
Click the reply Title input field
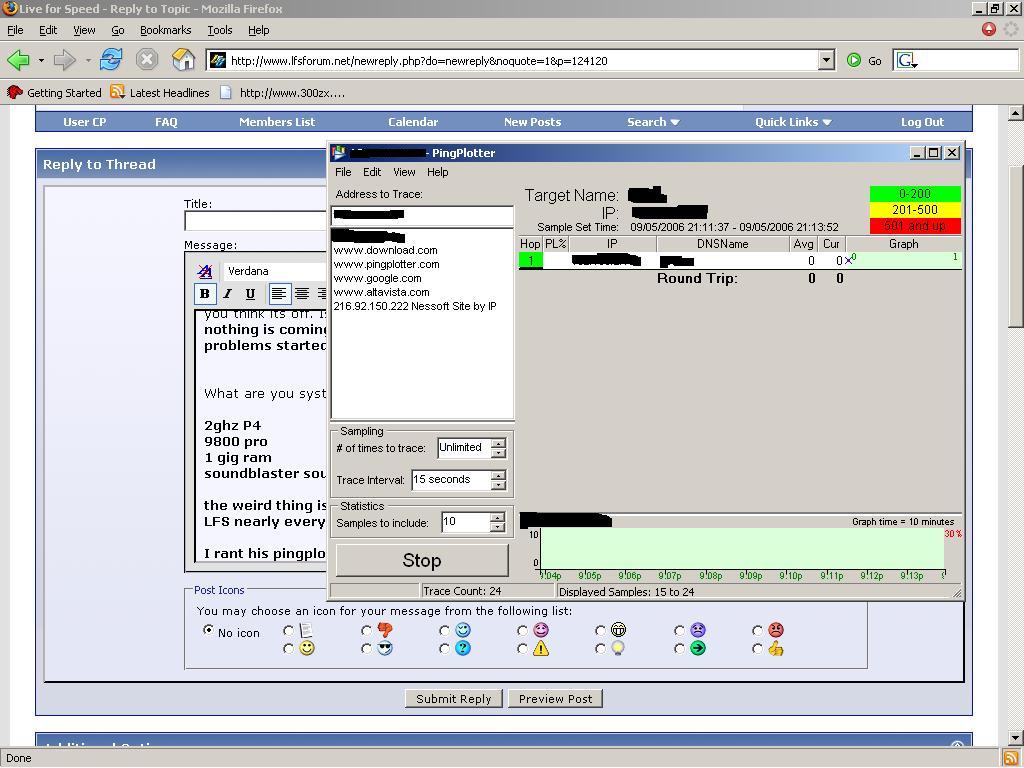click(x=255, y=221)
